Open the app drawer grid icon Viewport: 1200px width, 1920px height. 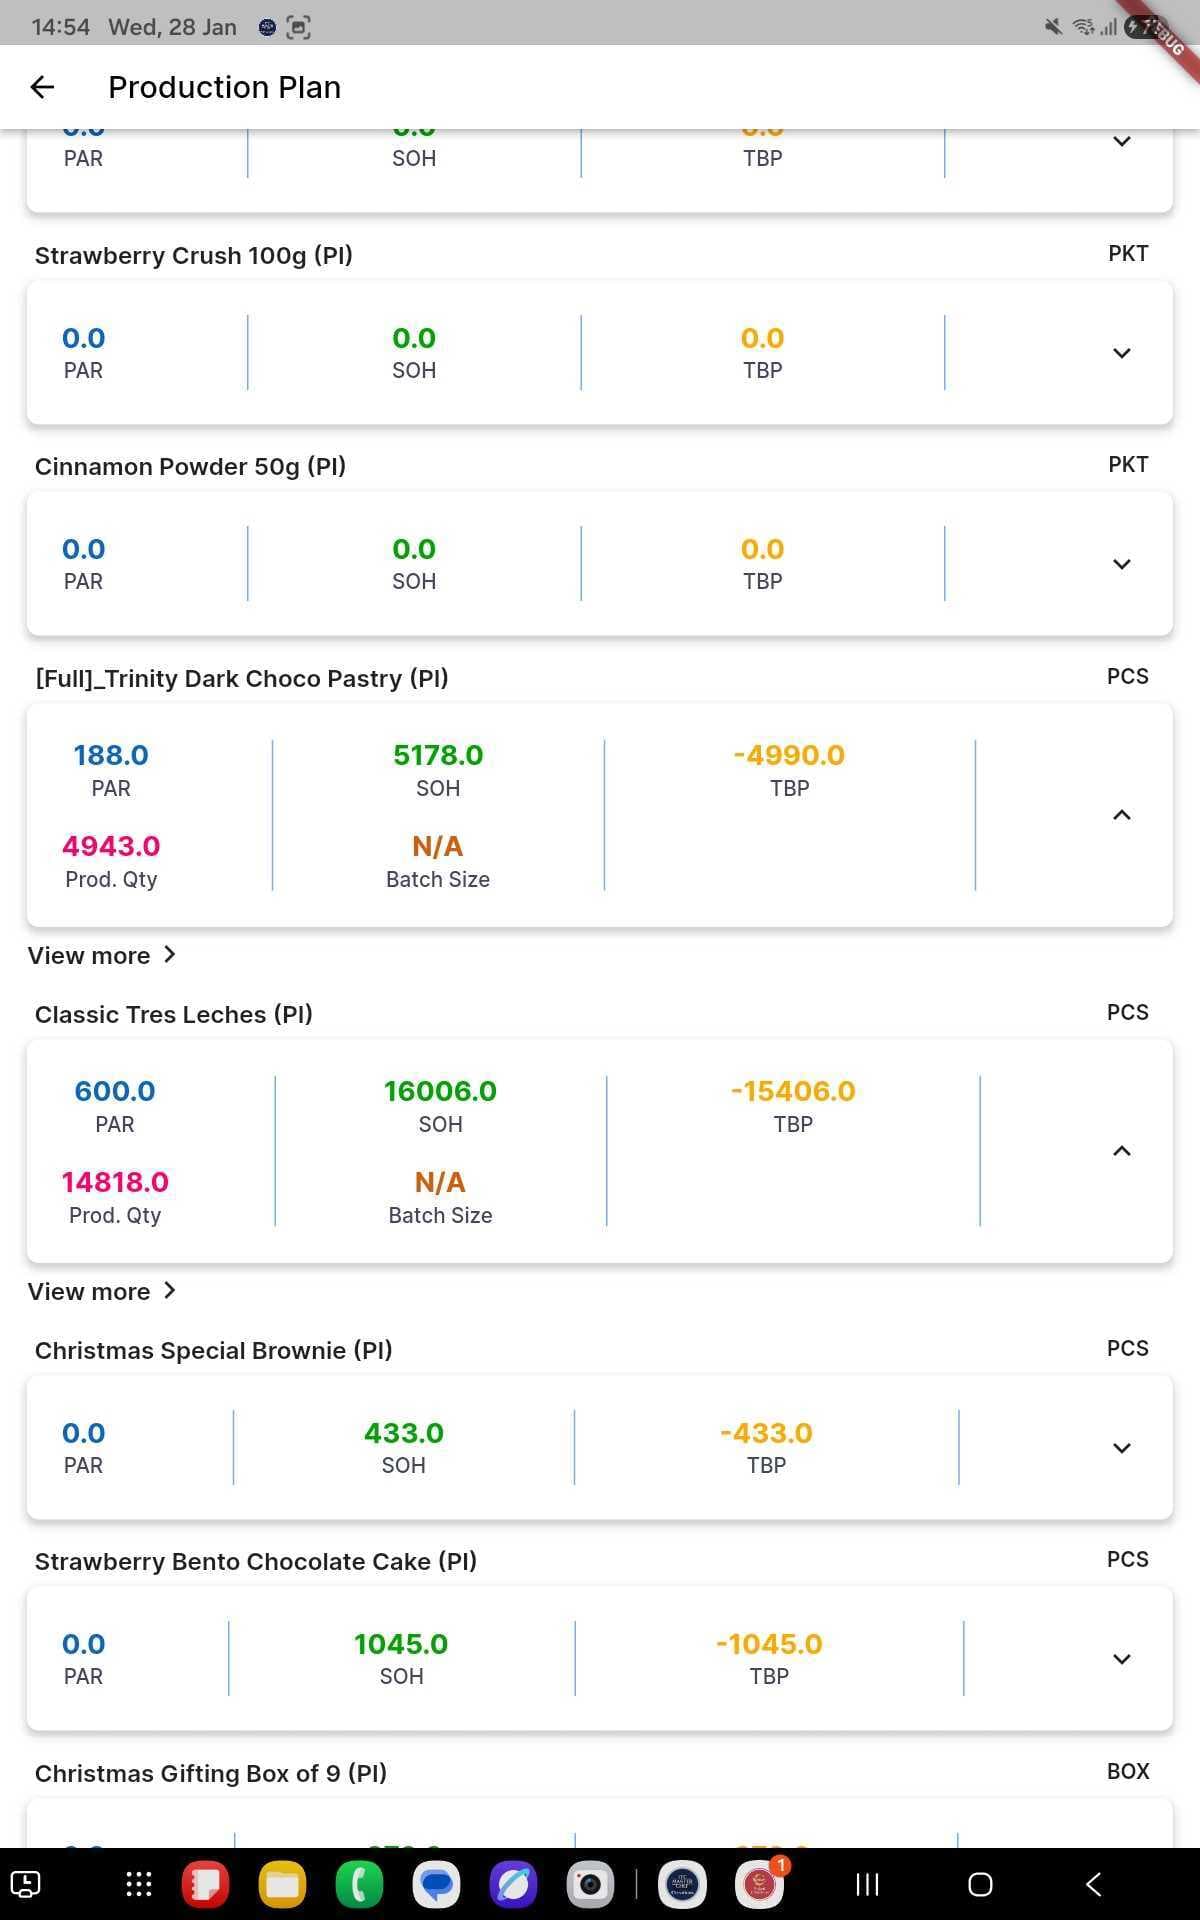(138, 1885)
